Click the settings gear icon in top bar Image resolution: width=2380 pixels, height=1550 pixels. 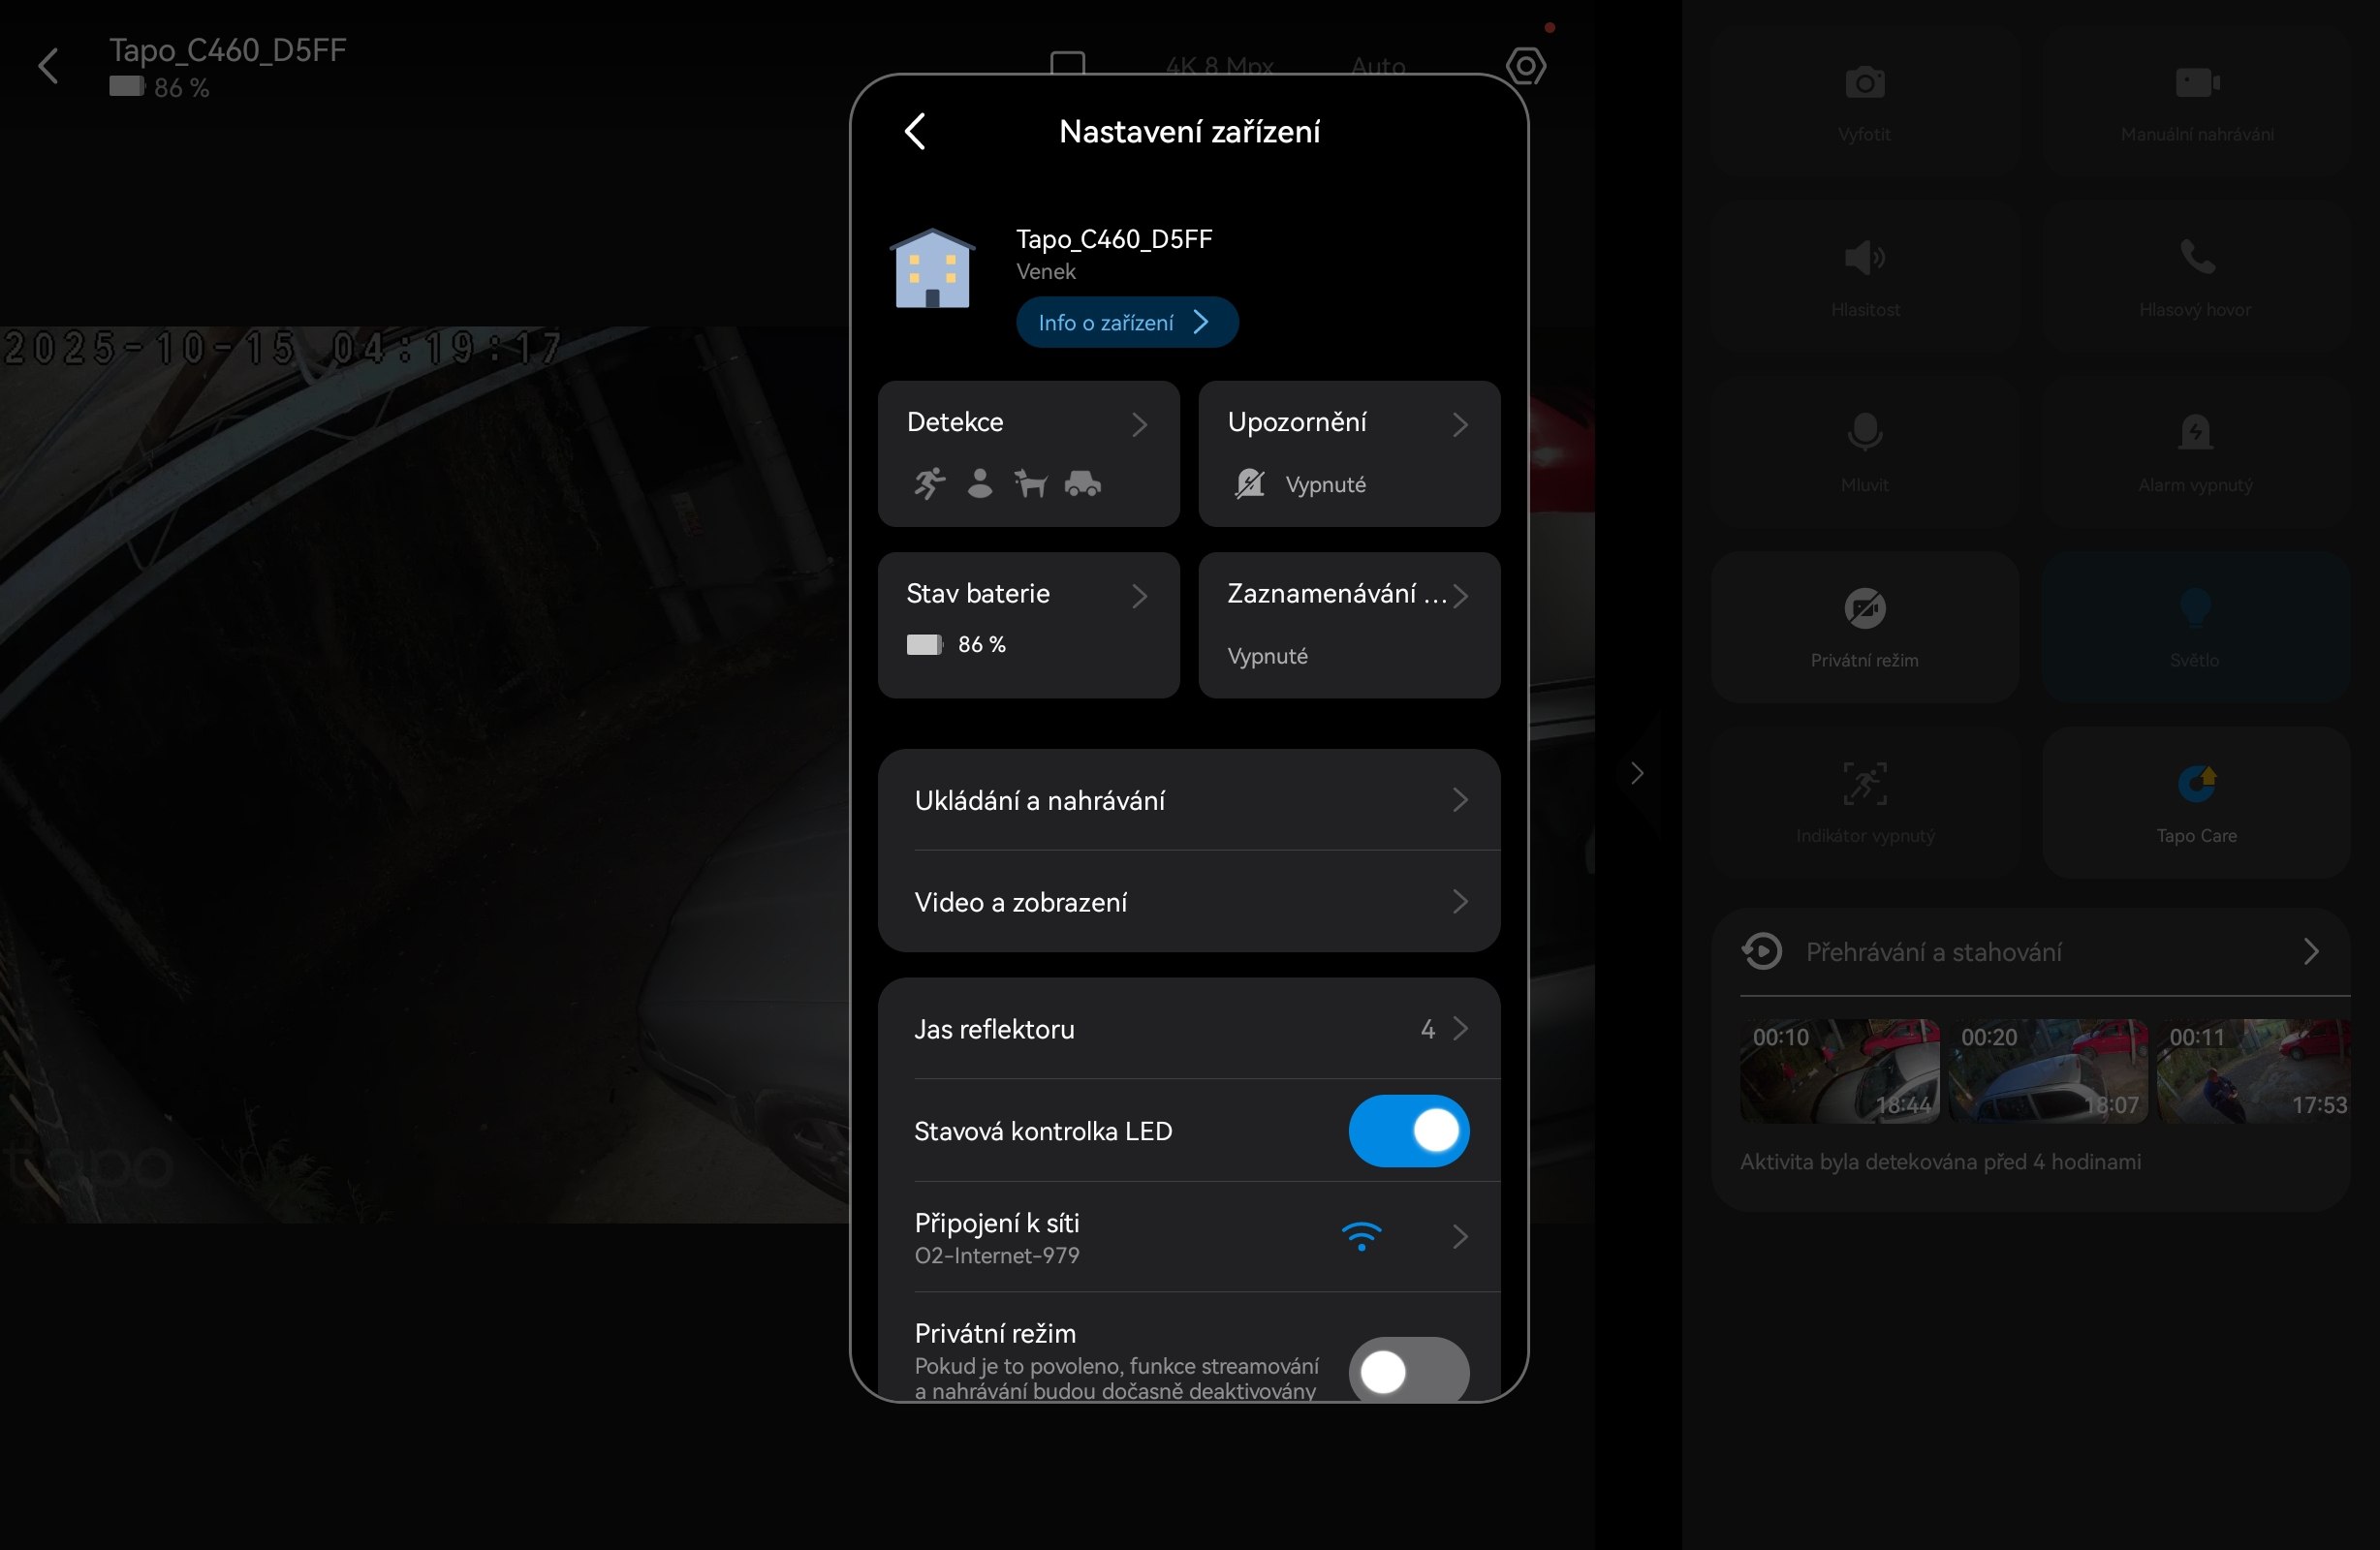point(1525,67)
